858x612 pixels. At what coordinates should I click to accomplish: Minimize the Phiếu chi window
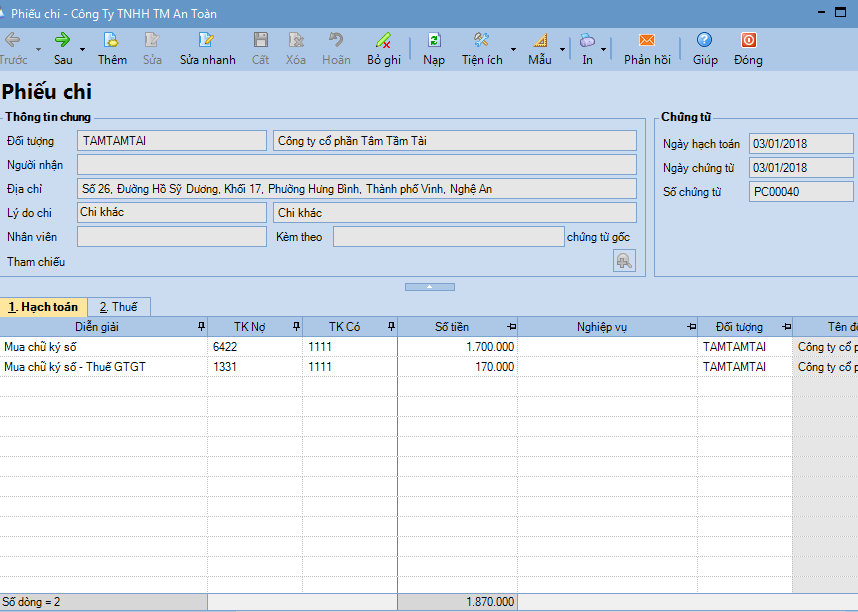click(x=821, y=13)
